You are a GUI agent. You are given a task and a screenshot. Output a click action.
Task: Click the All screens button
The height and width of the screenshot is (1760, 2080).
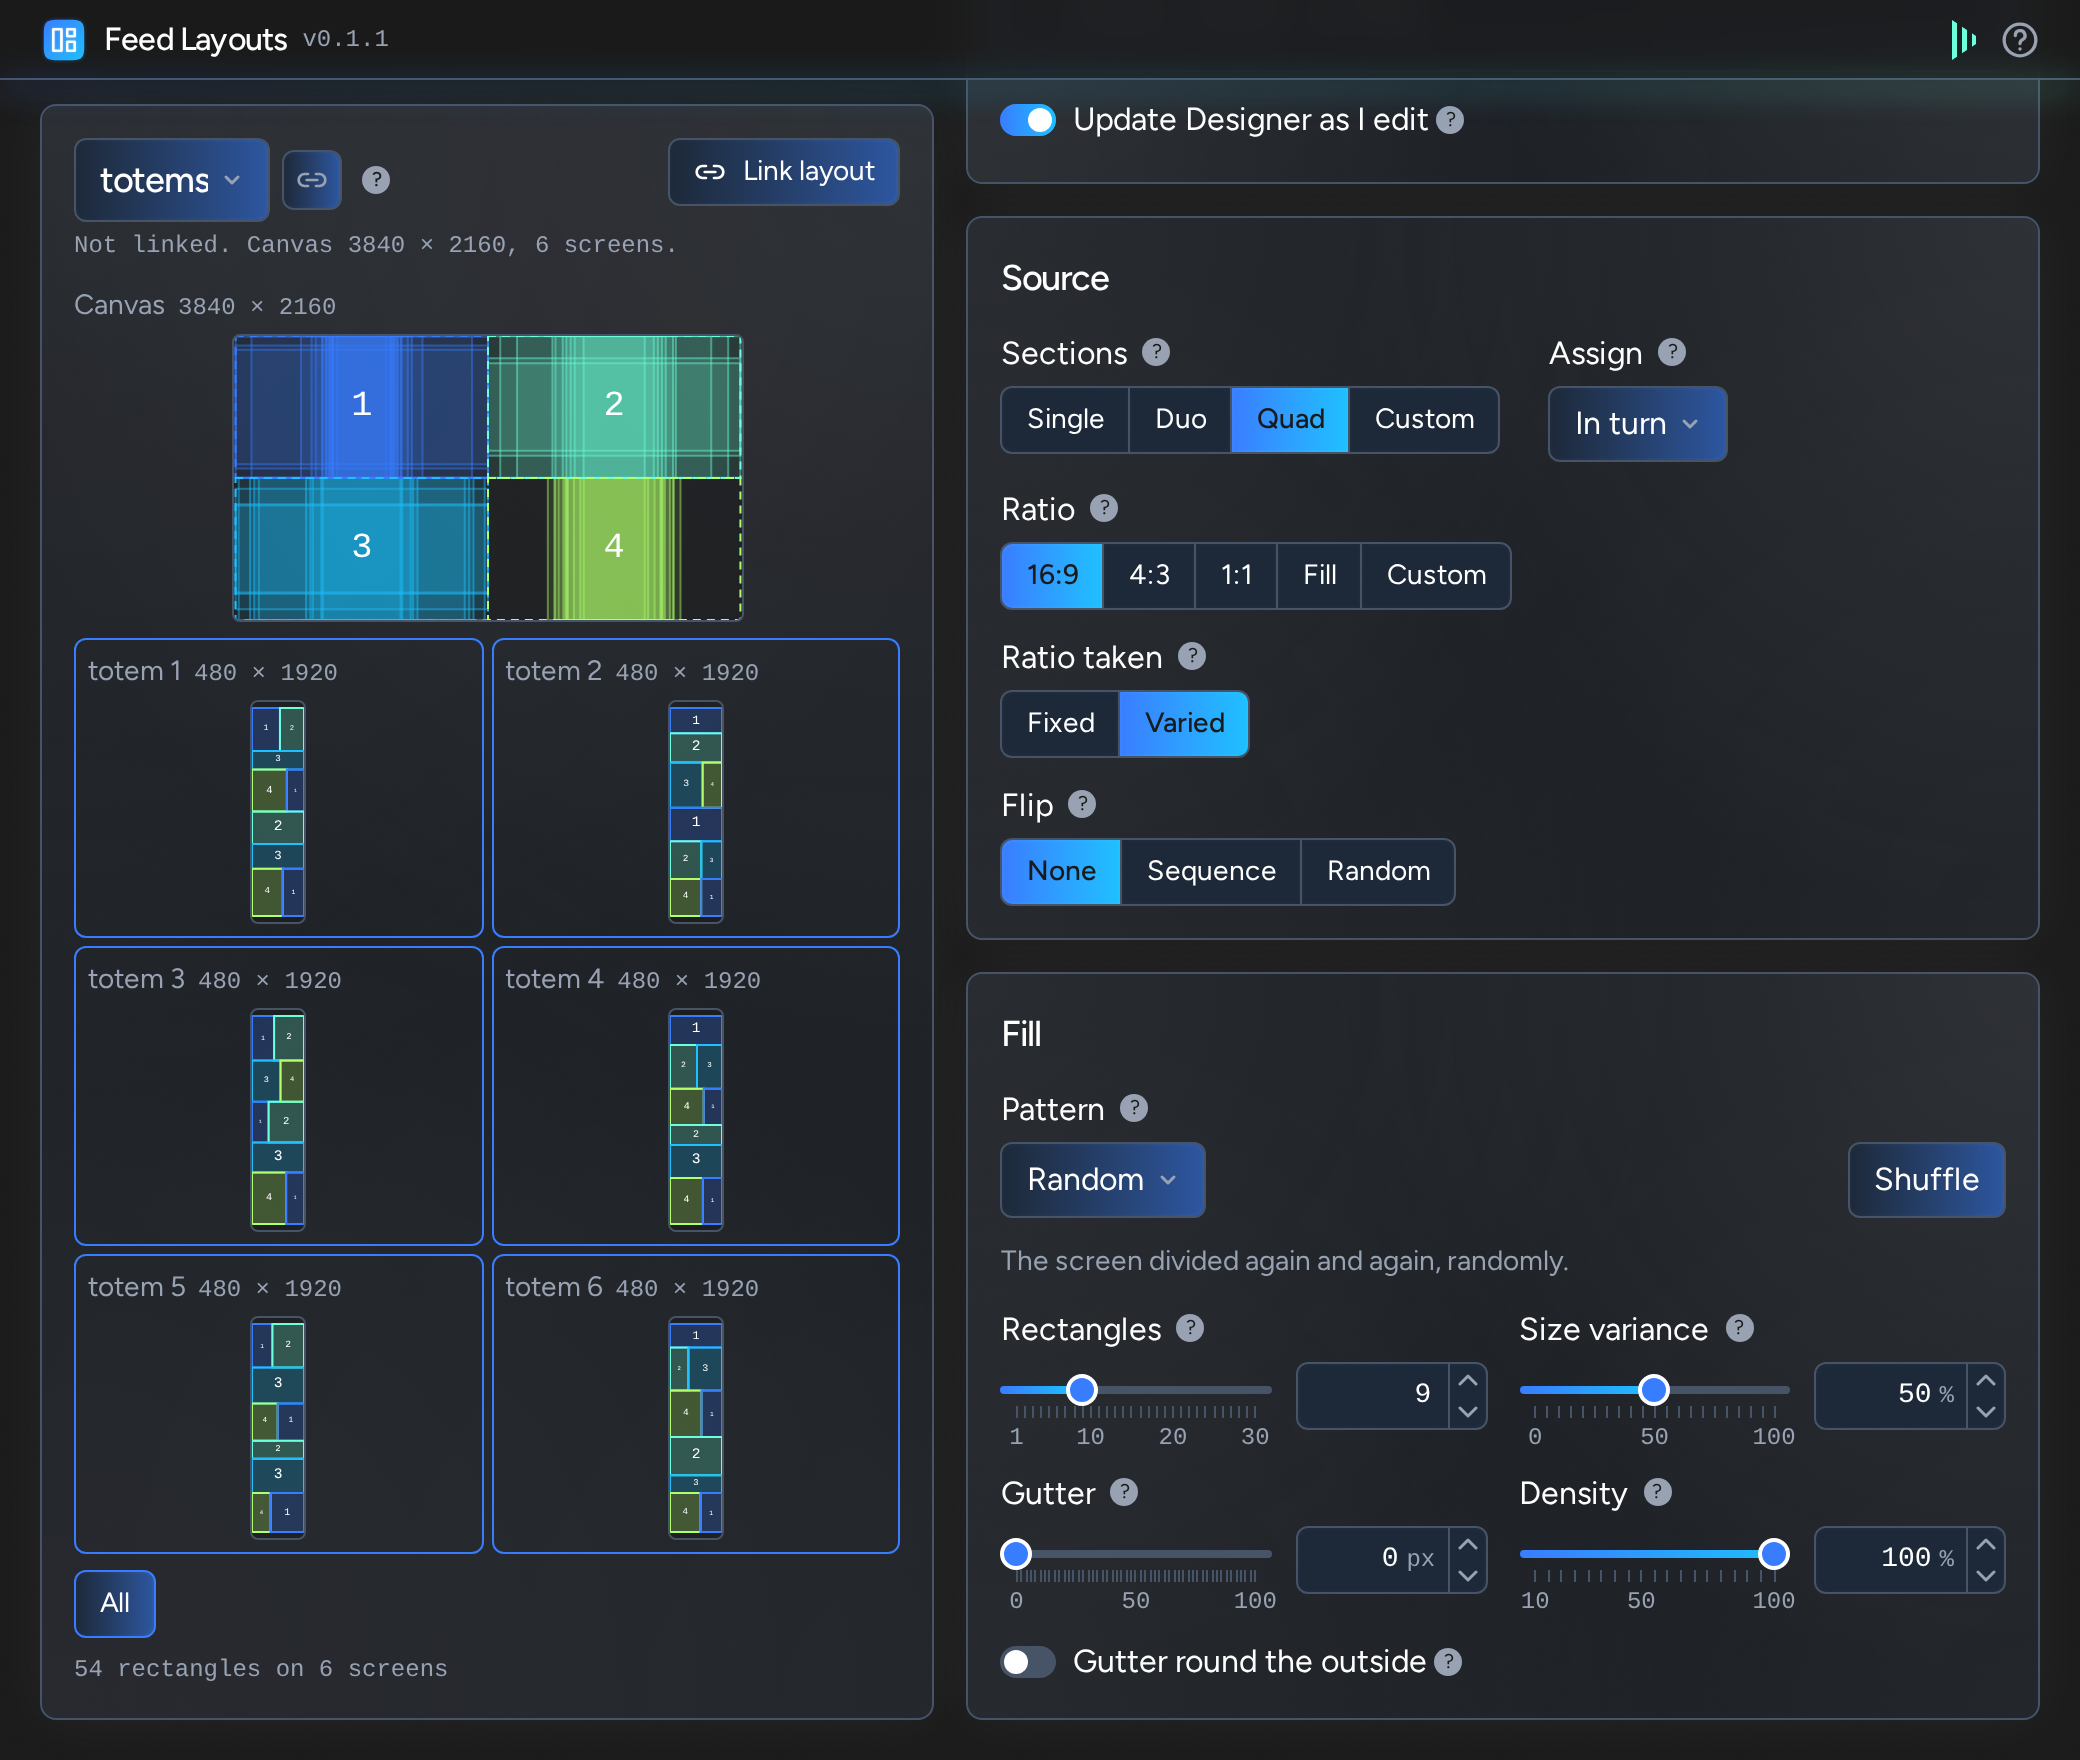(x=115, y=1603)
